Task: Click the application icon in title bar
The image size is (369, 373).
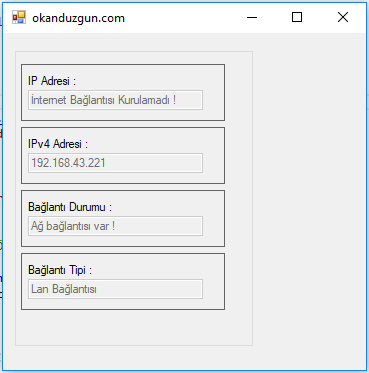Action: pos(19,17)
